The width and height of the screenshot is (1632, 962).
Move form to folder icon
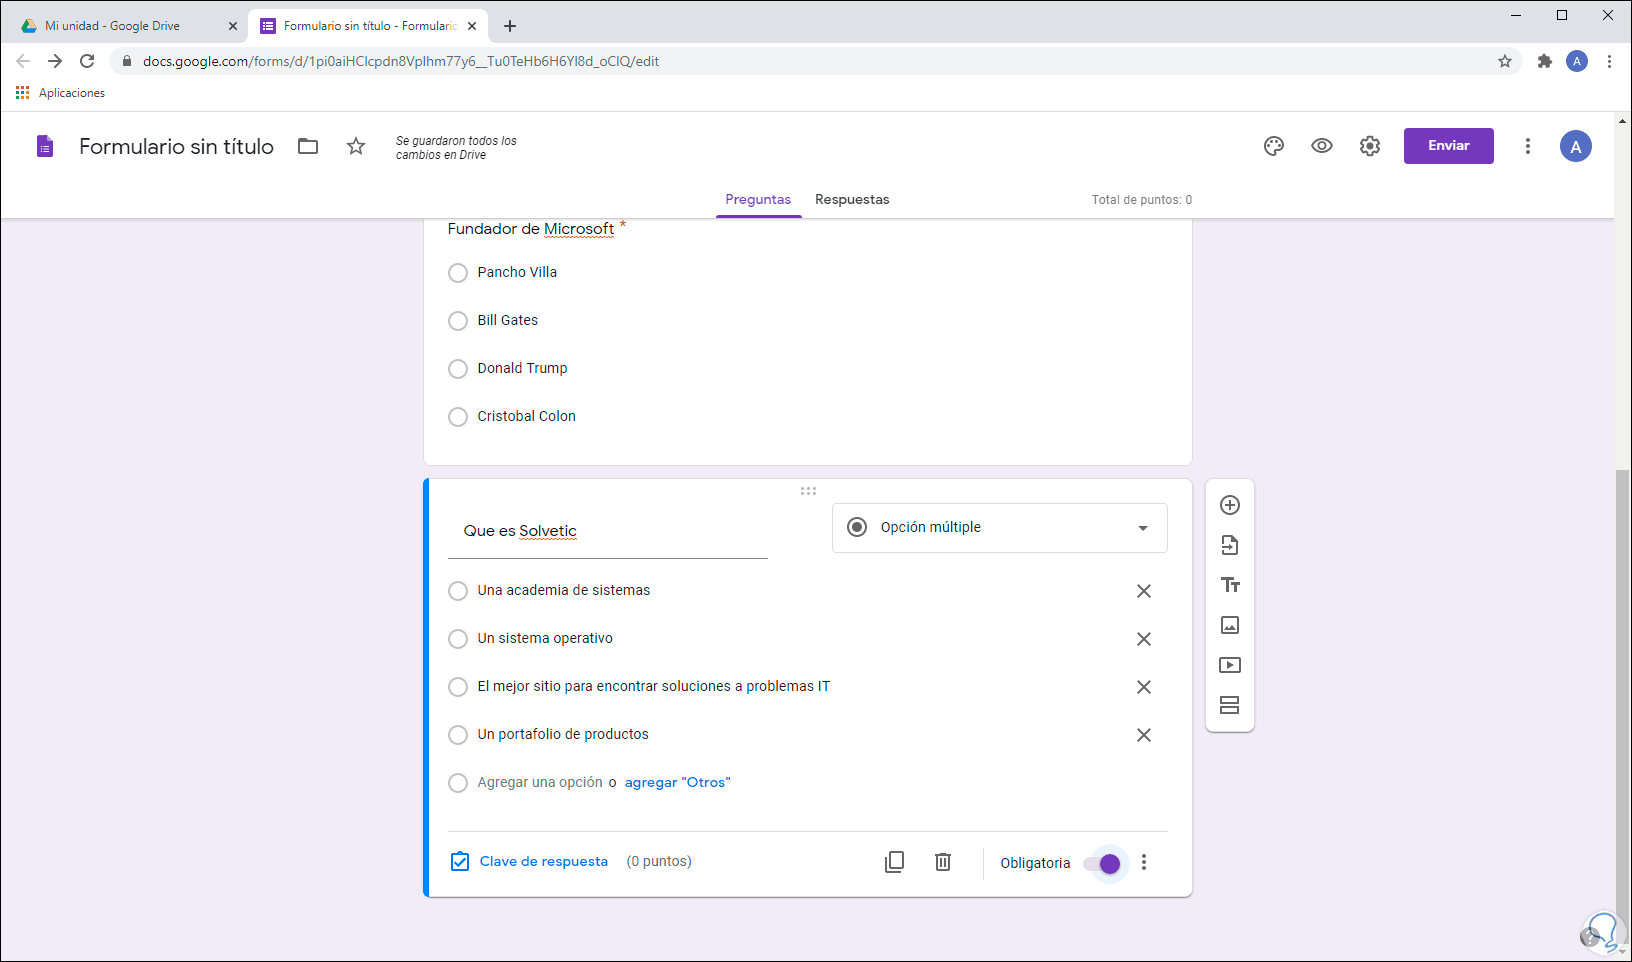(x=308, y=146)
